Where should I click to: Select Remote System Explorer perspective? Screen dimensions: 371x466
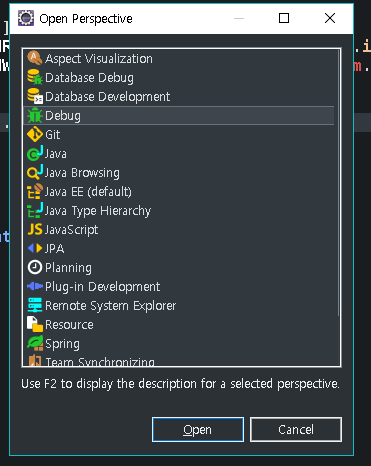110,306
